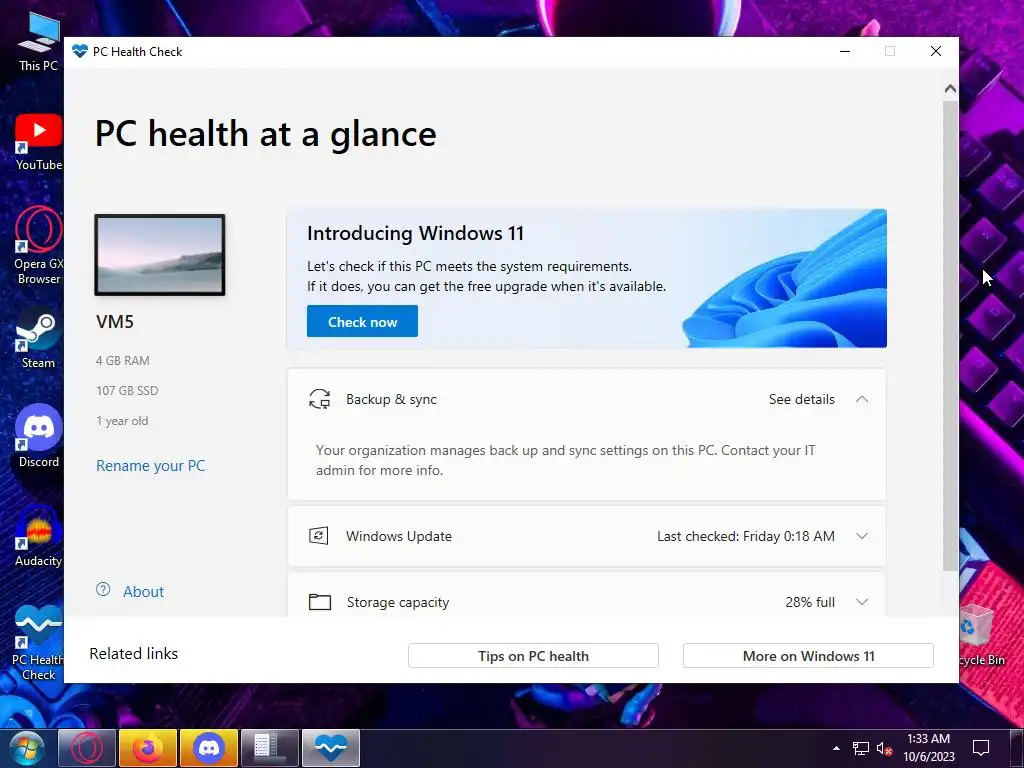
Task: Open Tips on PC health
Action: coord(533,656)
